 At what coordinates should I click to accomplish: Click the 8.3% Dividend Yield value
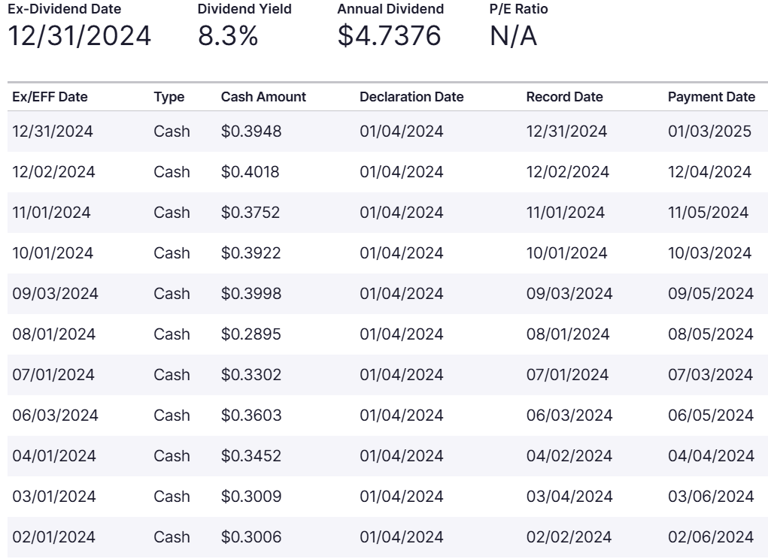pos(228,37)
